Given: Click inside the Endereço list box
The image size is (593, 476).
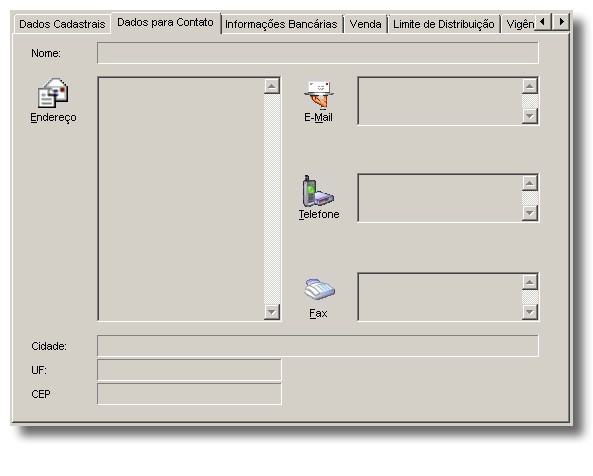Looking at the screenshot, I should (x=181, y=199).
